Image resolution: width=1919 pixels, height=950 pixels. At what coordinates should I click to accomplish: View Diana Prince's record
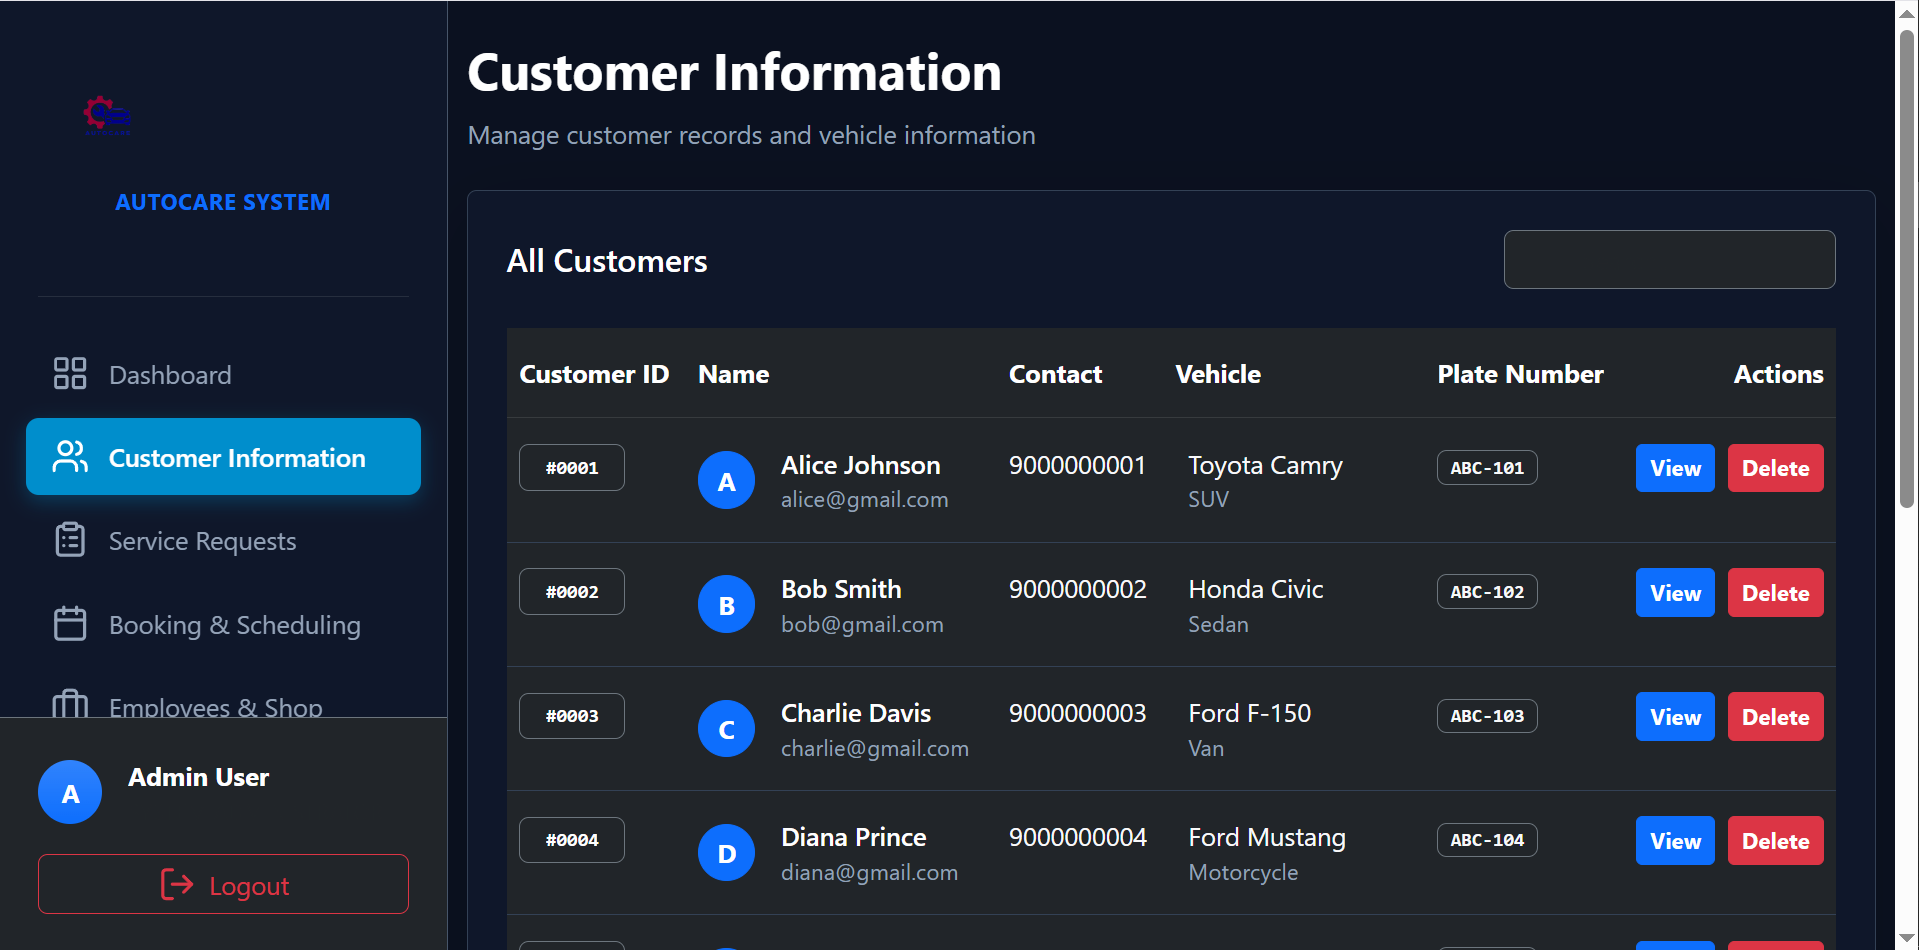[1675, 841]
